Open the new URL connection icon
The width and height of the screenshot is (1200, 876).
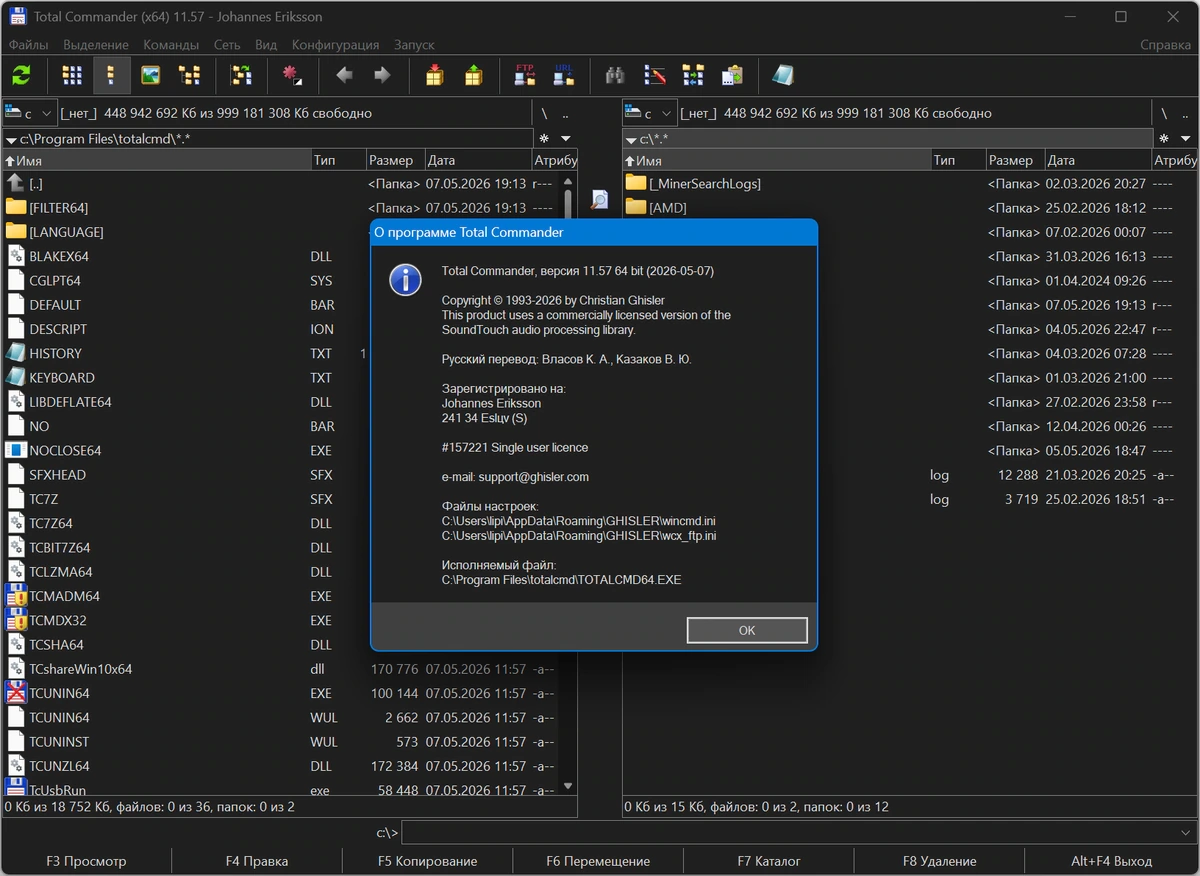tap(564, 75)
